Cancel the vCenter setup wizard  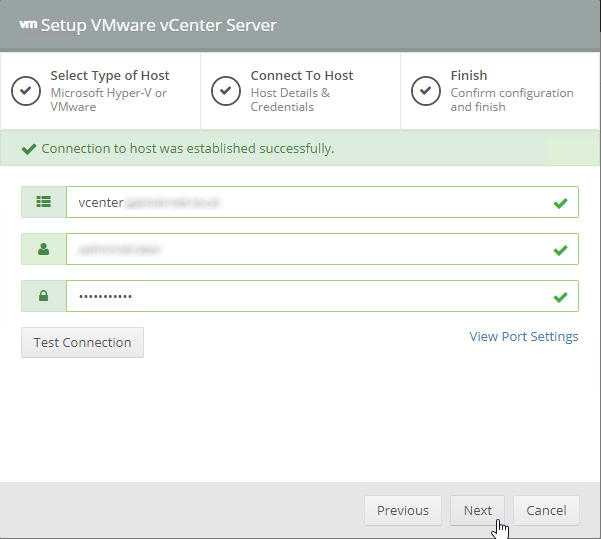tap(546, 510)
